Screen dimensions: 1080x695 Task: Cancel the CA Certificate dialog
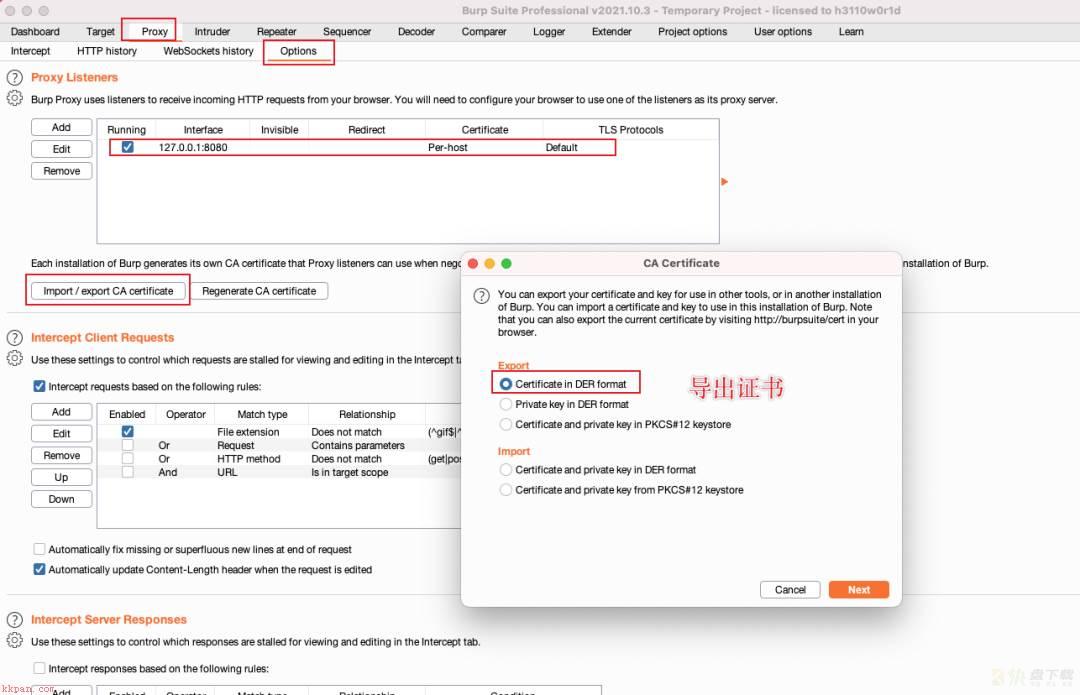pos(790,590)
